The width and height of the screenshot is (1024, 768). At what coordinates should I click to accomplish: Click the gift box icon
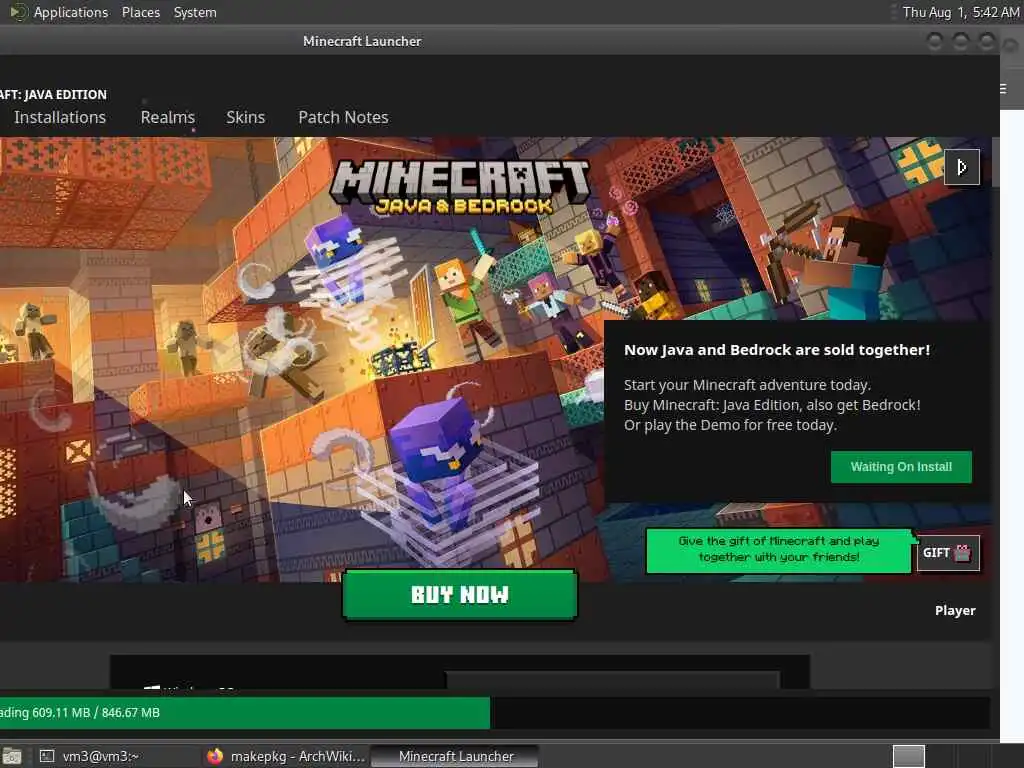coord(963,553)
